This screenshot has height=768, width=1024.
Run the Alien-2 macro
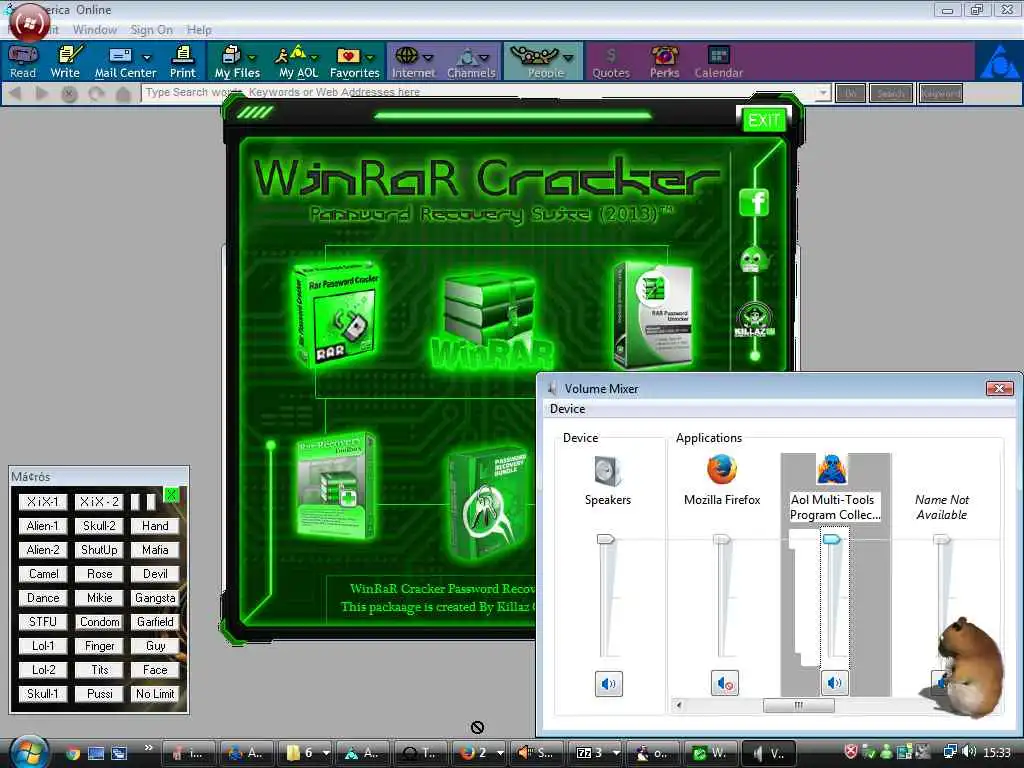coord(43,550)
